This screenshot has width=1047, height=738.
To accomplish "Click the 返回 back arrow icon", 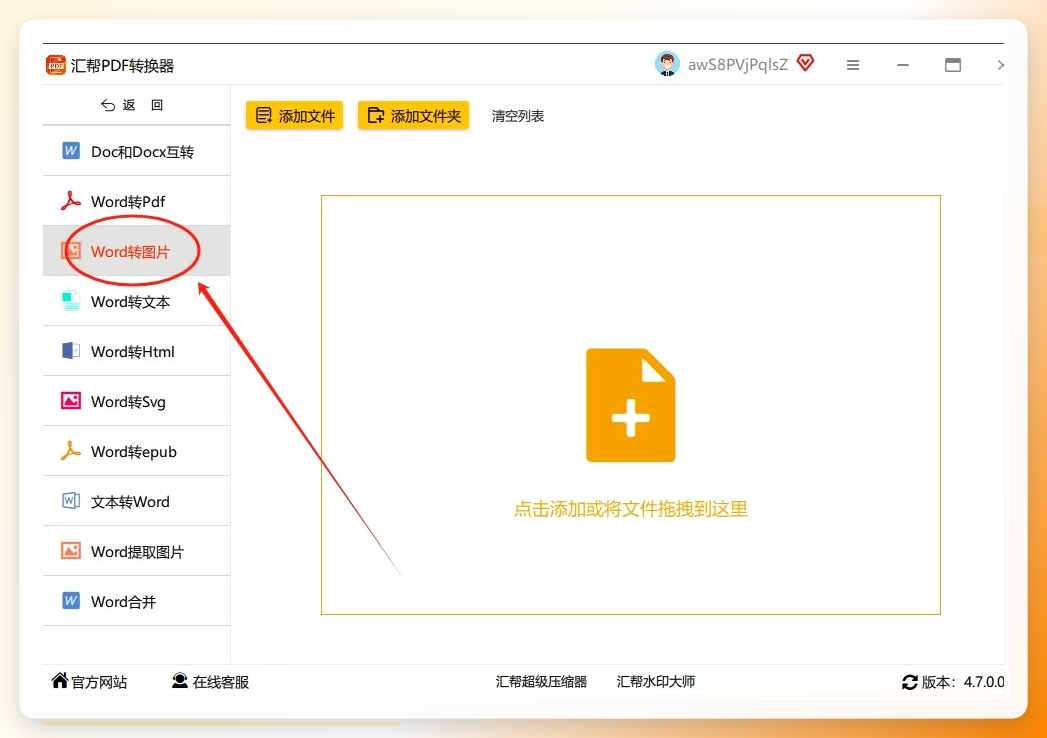I will coord(108,105).
